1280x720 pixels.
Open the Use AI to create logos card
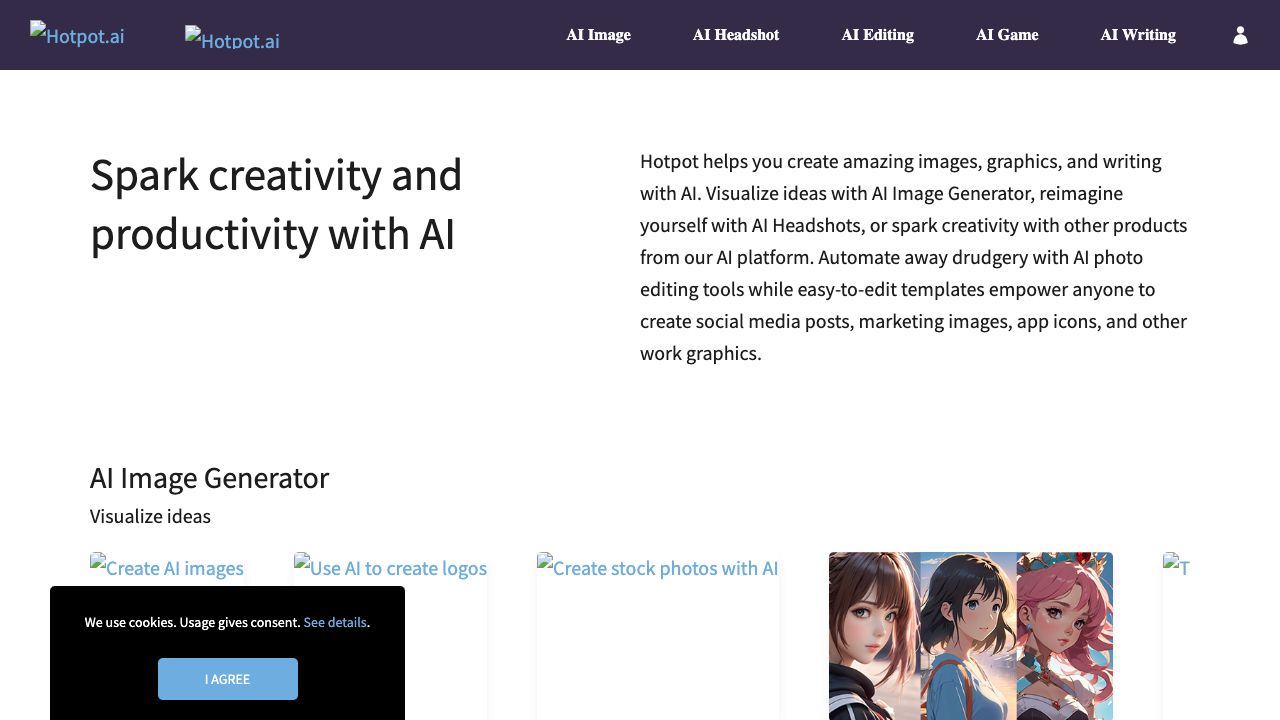click(390, 568)
